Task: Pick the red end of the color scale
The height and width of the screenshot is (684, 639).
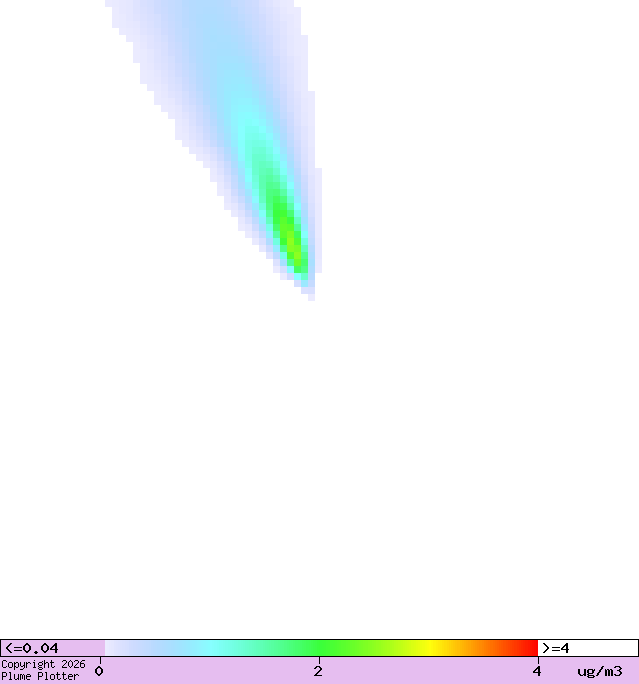Action: (530, 648)
